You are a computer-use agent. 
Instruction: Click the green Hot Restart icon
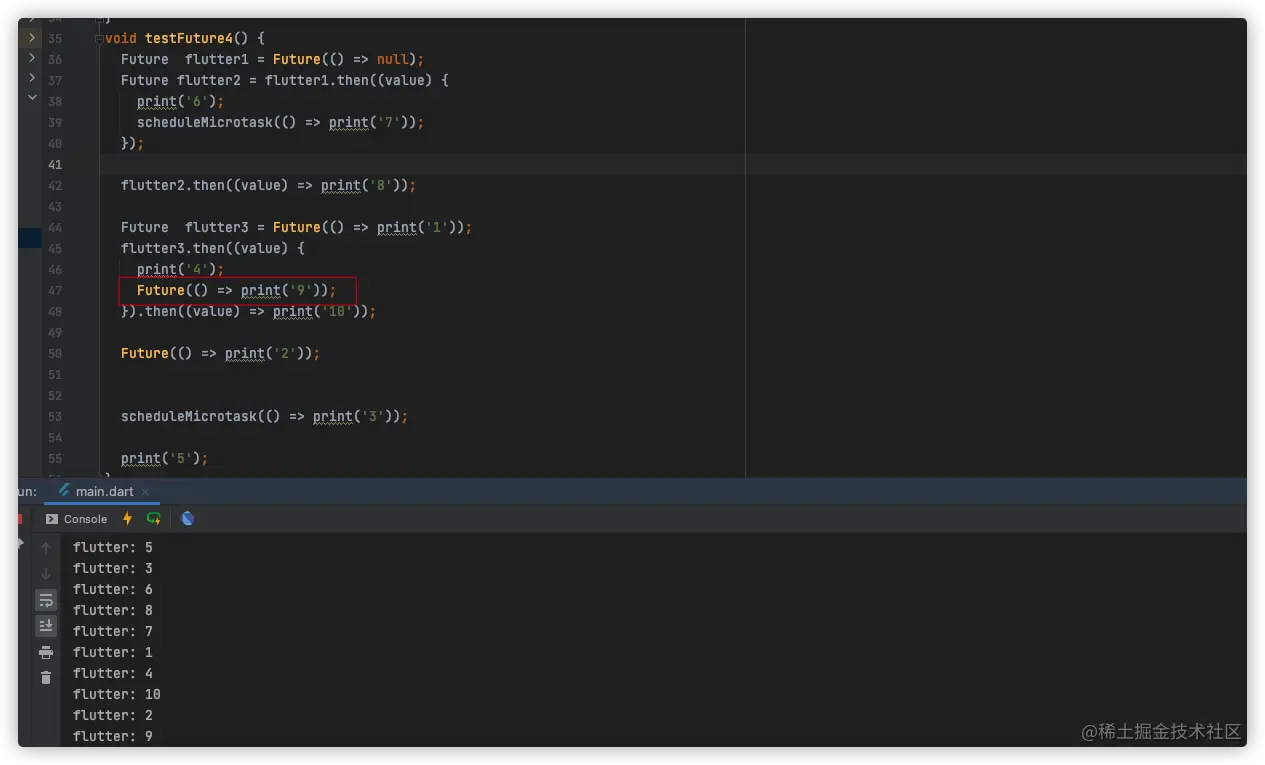click(x=154, y=518)
